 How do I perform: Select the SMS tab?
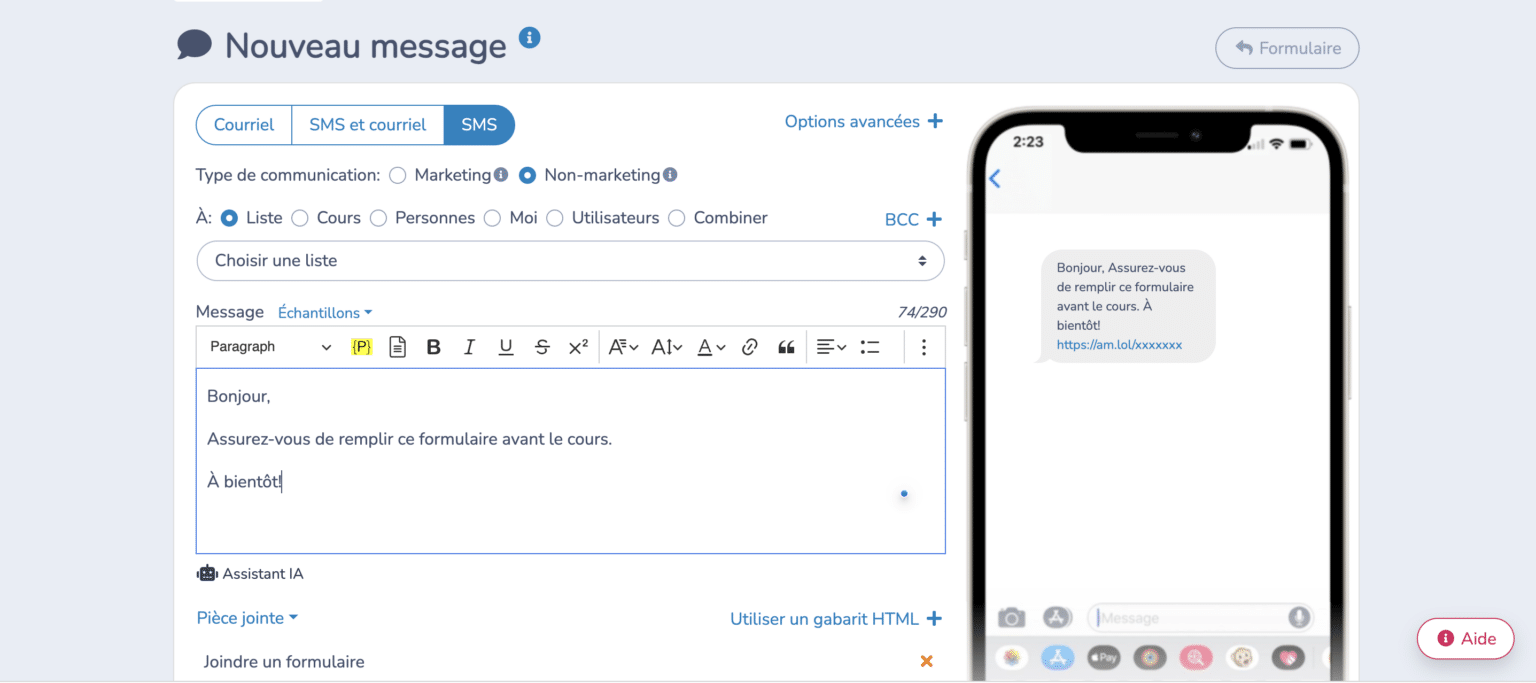479,125
